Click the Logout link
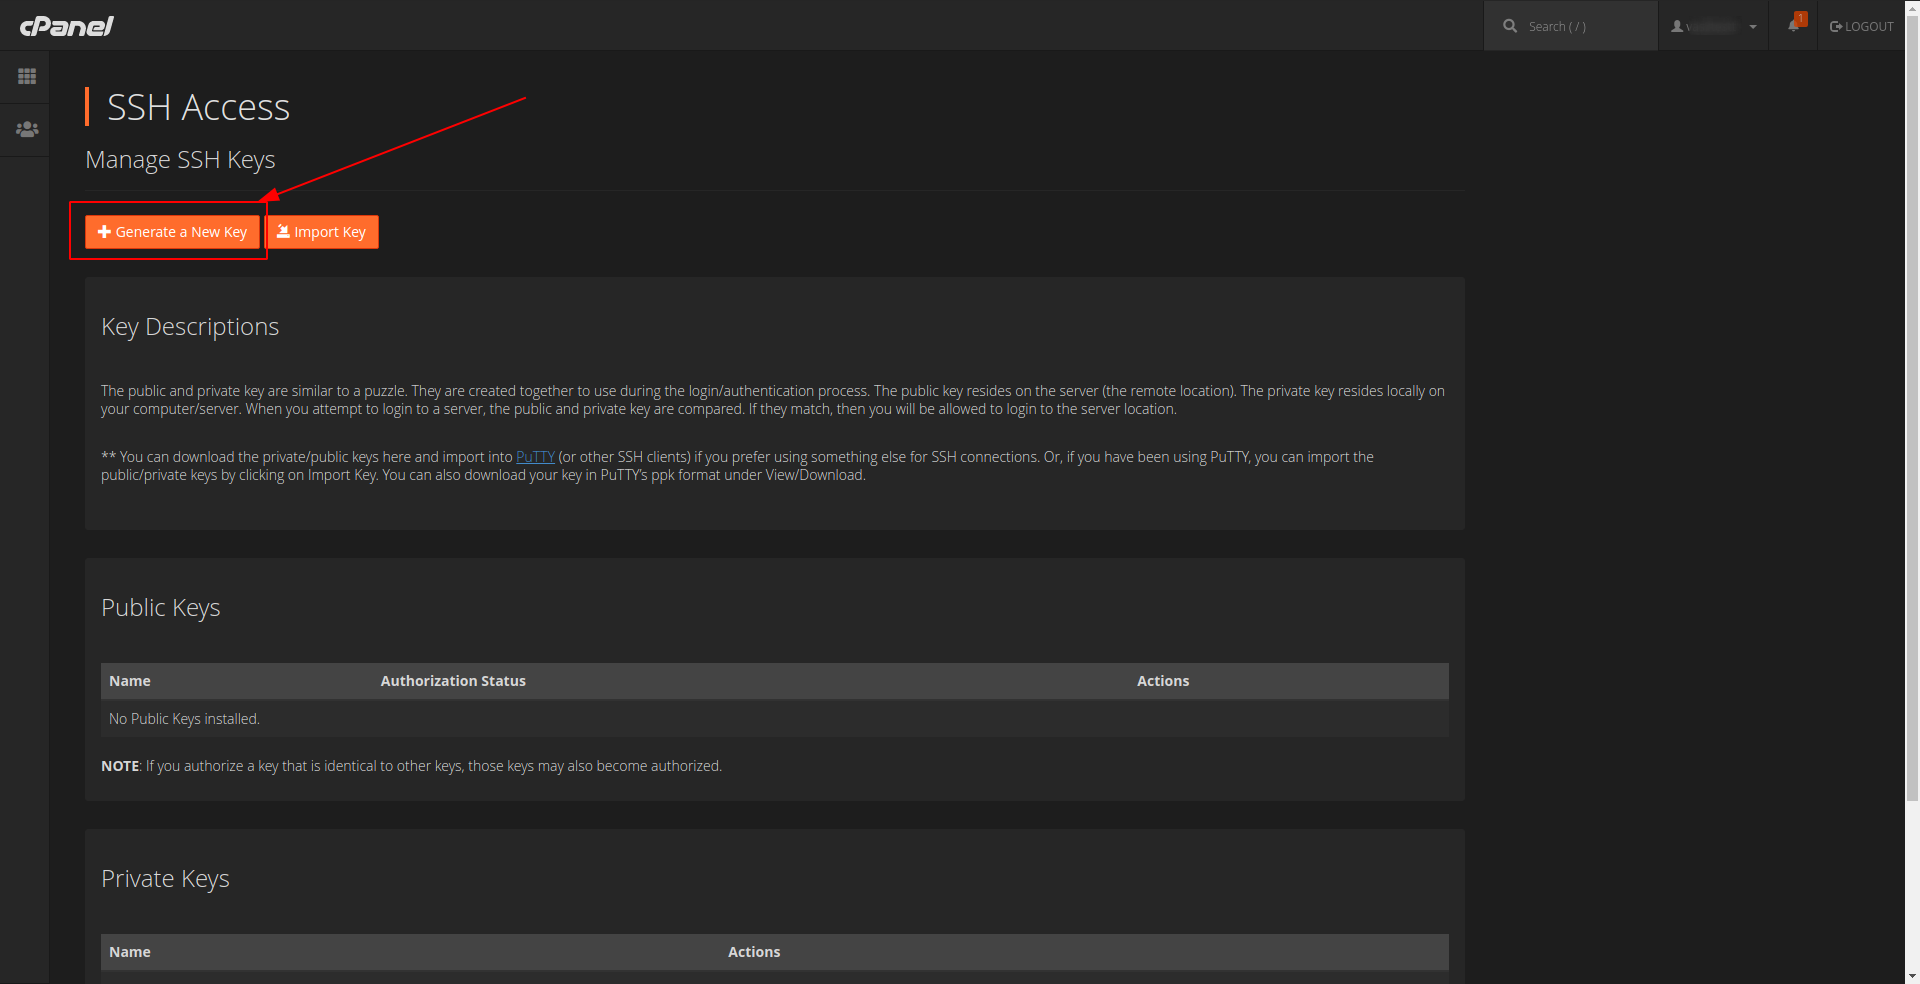The height and width of the screenshot is (984, 1920). point(1861,27)
